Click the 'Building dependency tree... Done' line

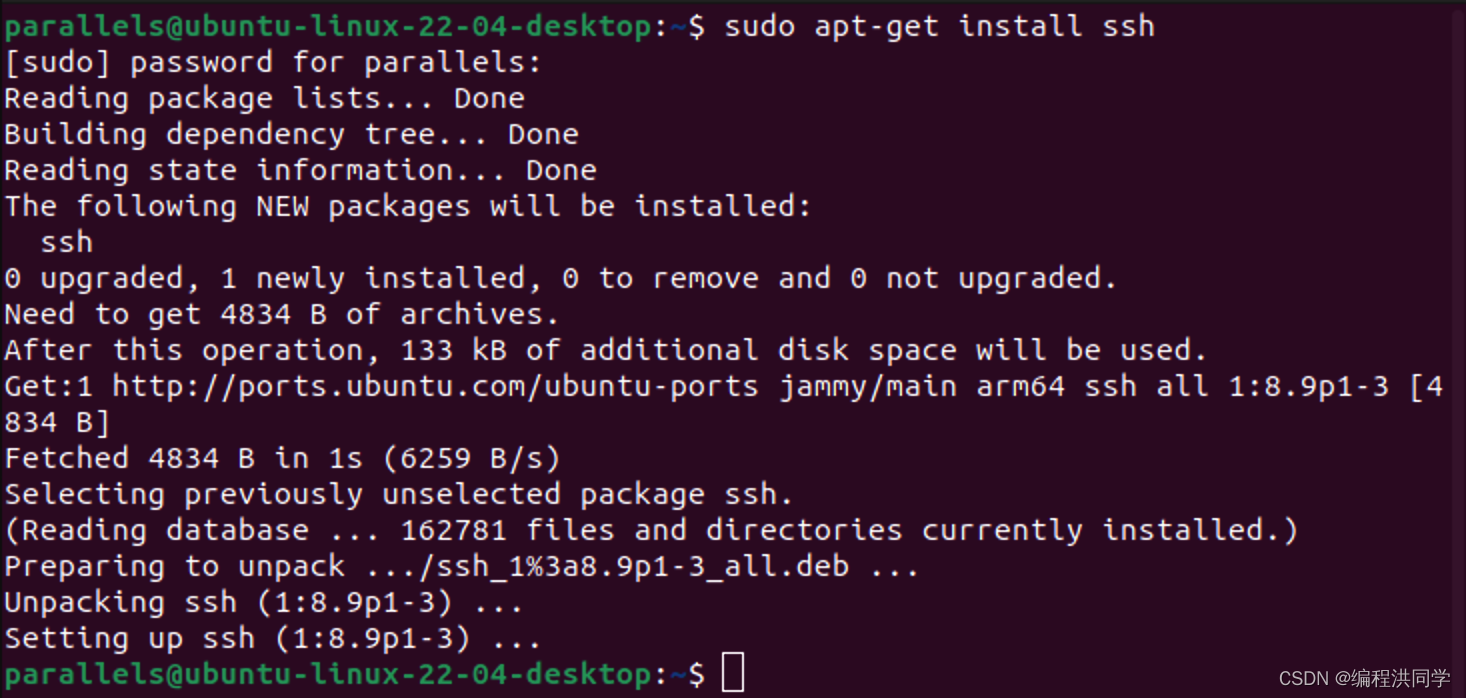[x=291, y=135]
